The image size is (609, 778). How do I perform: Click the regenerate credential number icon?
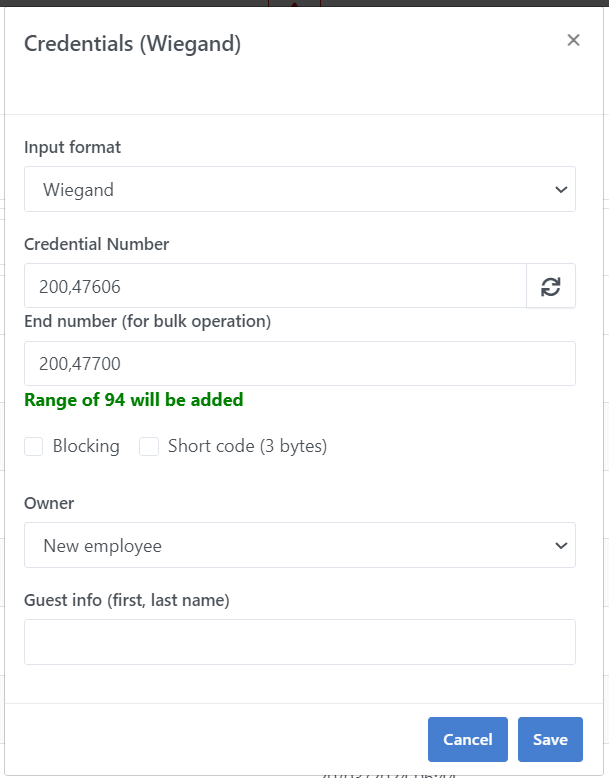551,287
